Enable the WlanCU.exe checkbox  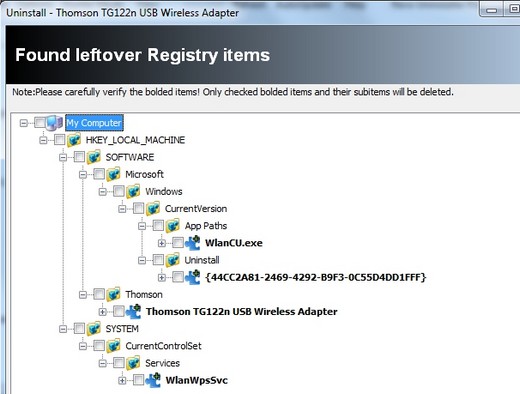click(x=178, y=242)
